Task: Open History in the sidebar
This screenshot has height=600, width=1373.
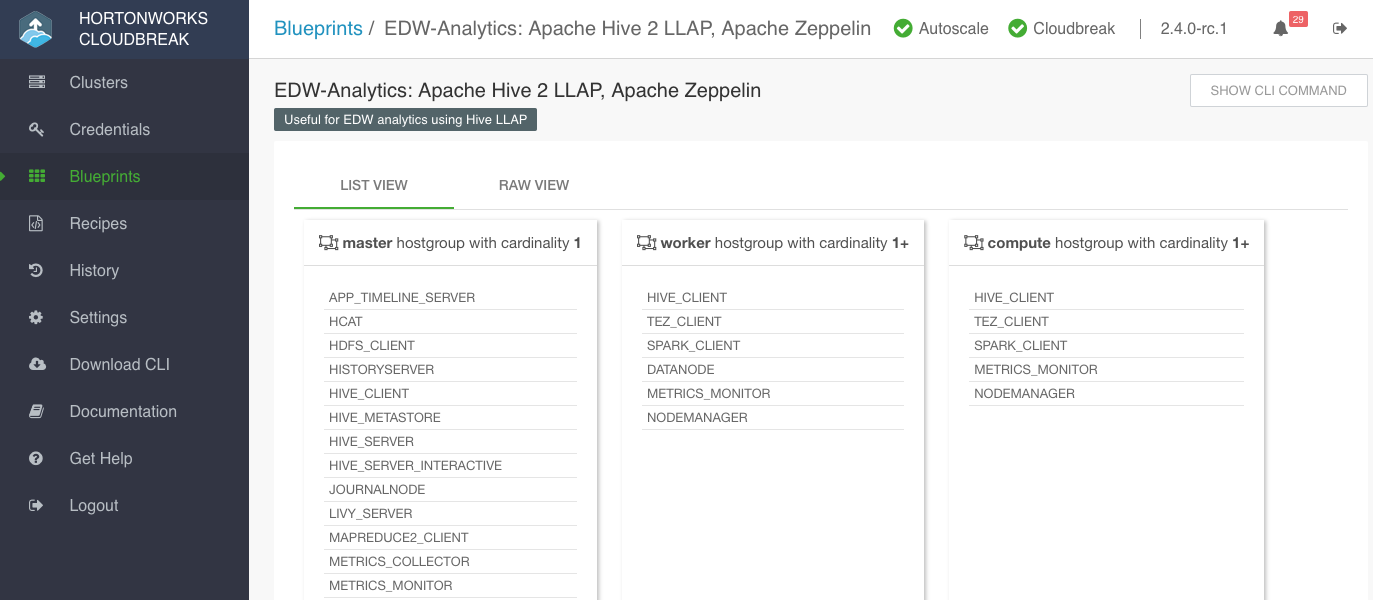Action: click(124, 270)
